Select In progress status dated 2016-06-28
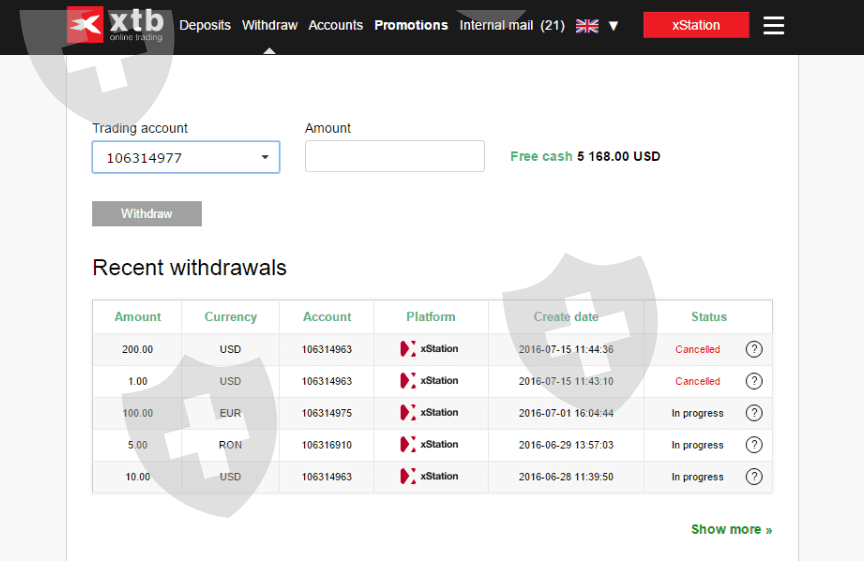864x561 pixels. coord(697,477)
